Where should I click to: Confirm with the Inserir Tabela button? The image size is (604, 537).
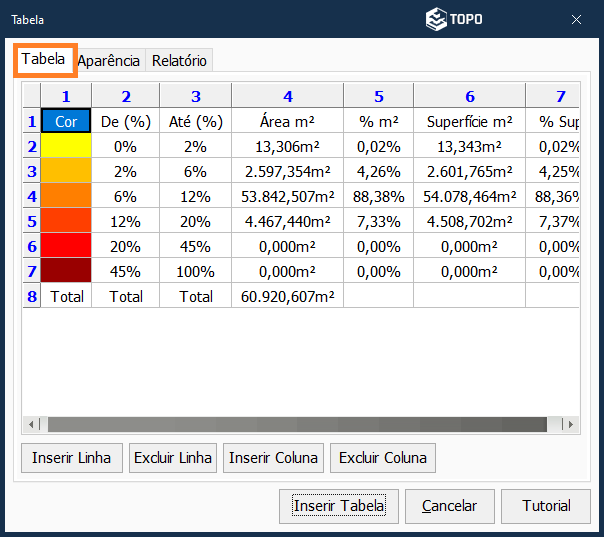[339, 506]
